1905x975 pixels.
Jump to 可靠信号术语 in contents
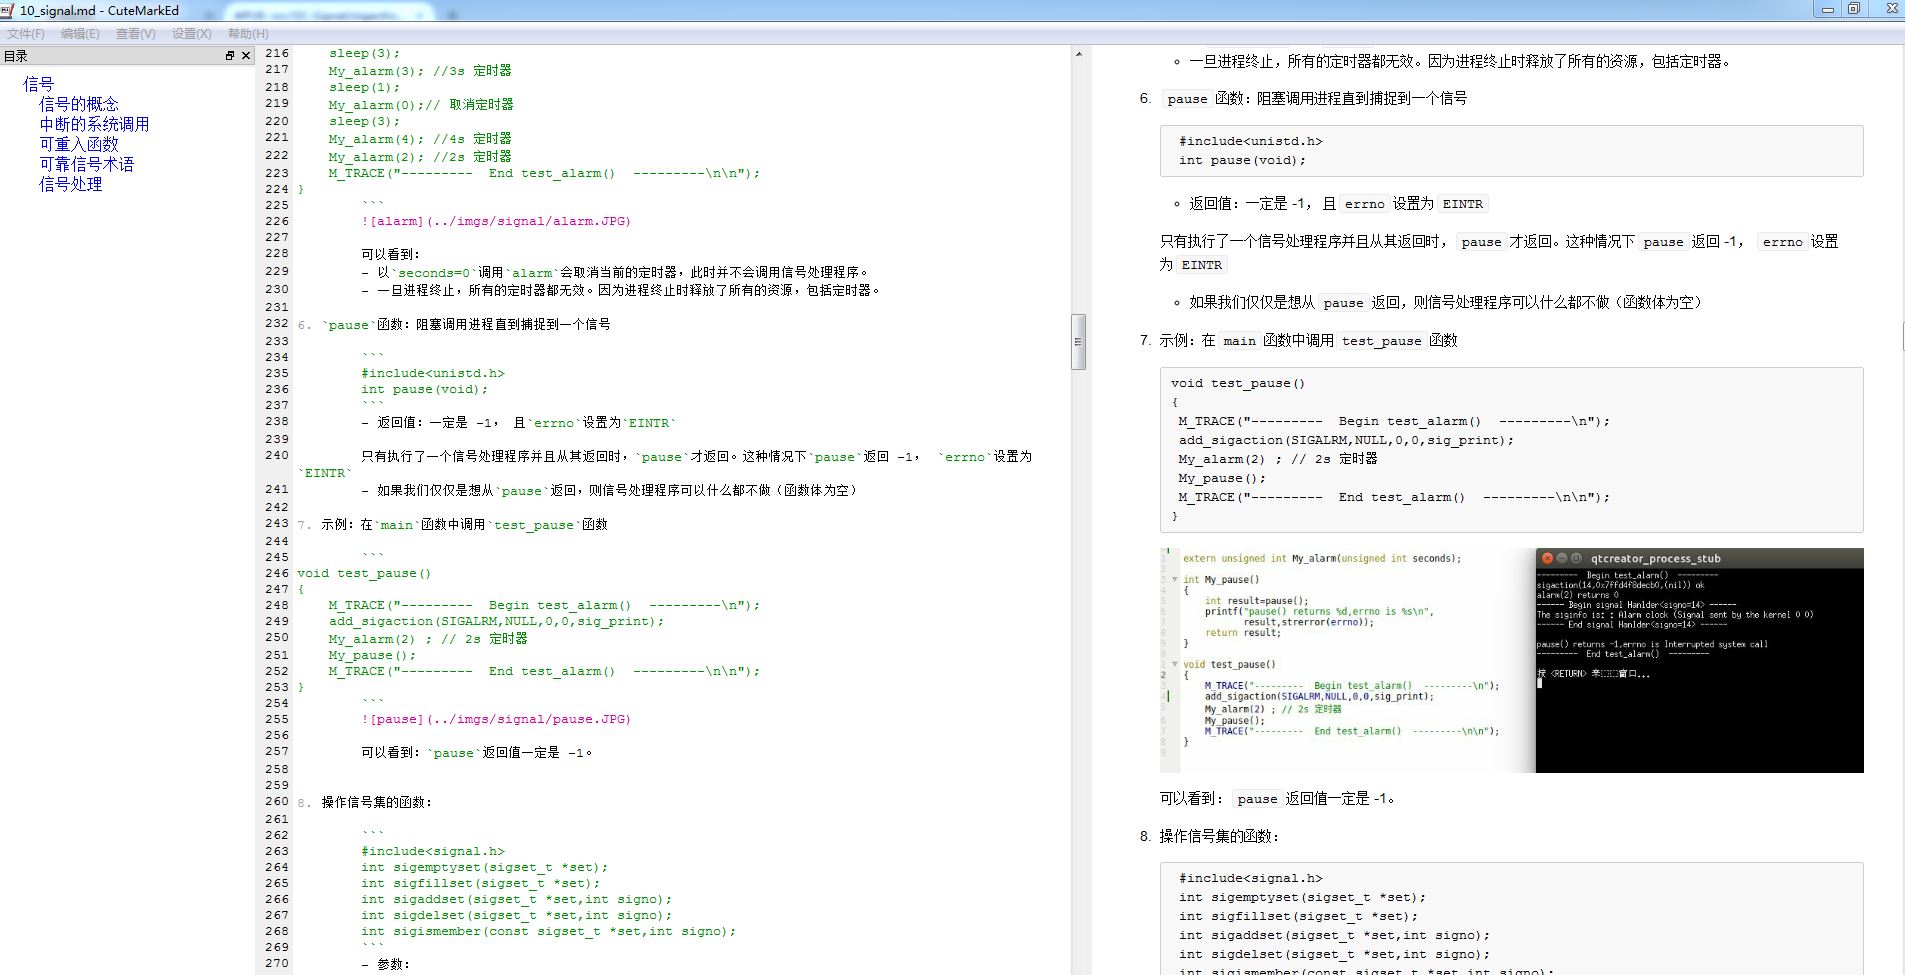[86, 164]
